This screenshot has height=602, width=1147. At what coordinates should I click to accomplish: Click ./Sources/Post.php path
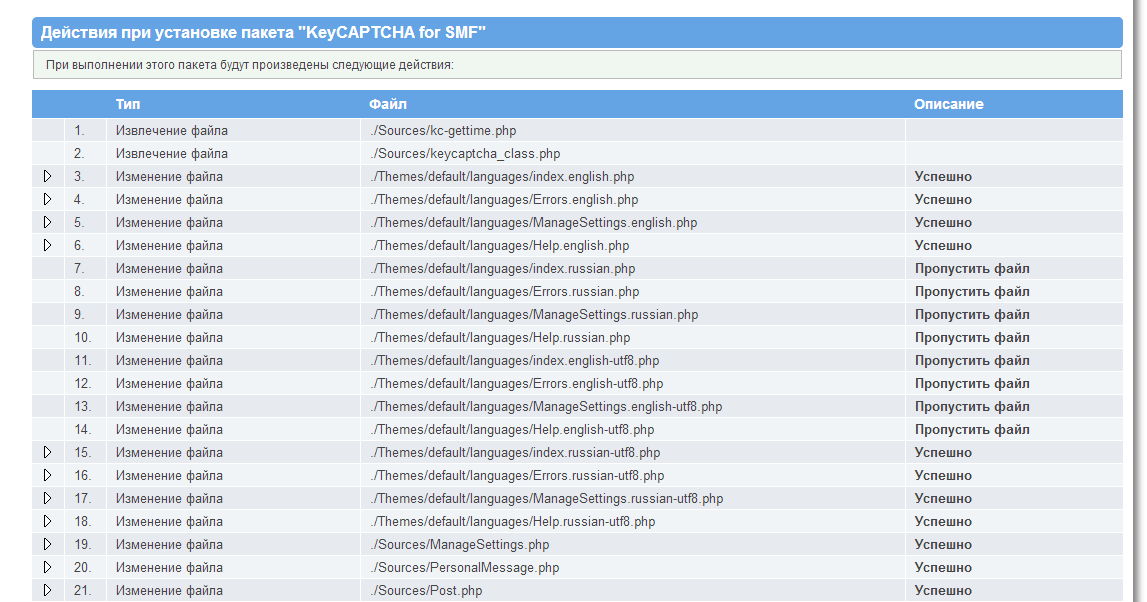tap(426, 590)
